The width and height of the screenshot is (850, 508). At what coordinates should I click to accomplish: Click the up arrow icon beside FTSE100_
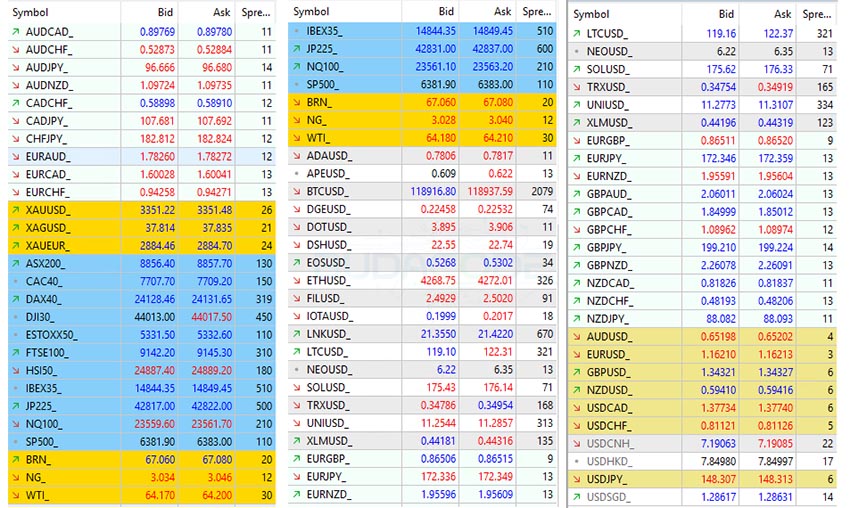coord(16,353)
